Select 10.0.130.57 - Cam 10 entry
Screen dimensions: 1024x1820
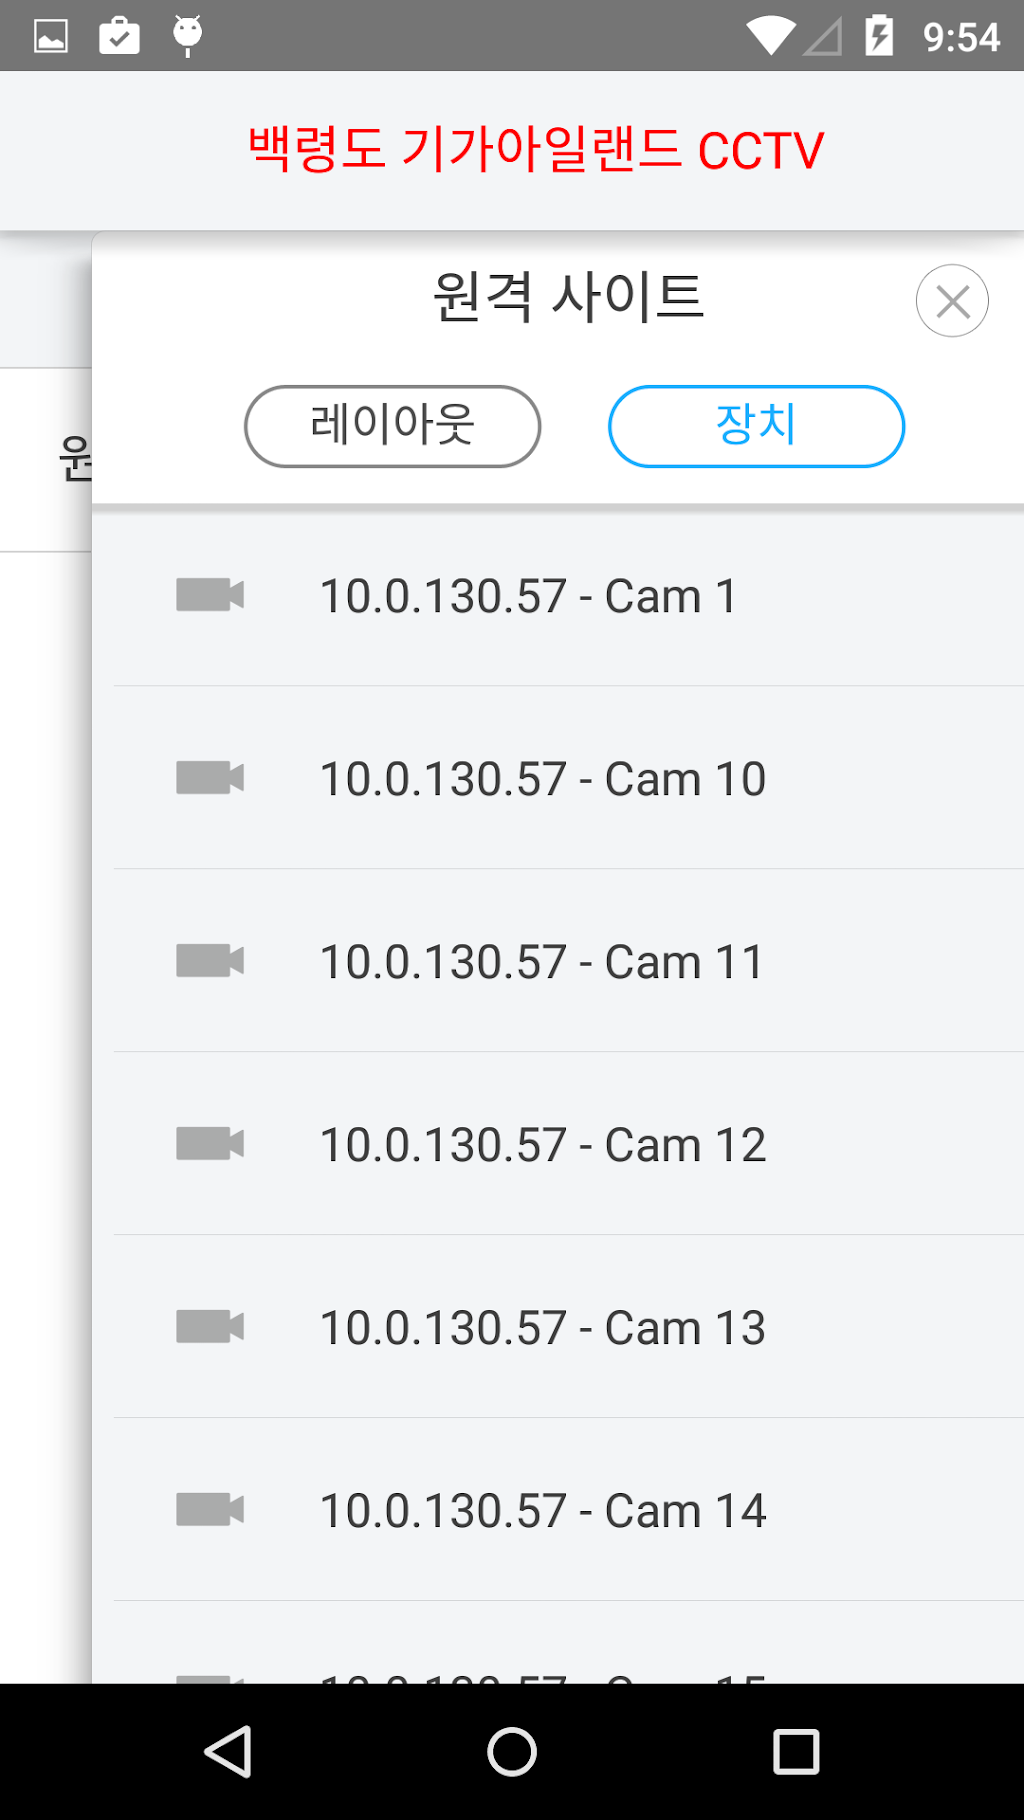[542, 780]
